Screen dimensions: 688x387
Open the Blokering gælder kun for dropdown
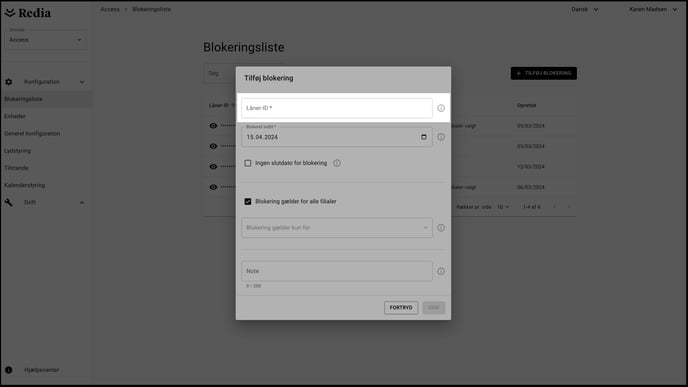tap(337, 228)
